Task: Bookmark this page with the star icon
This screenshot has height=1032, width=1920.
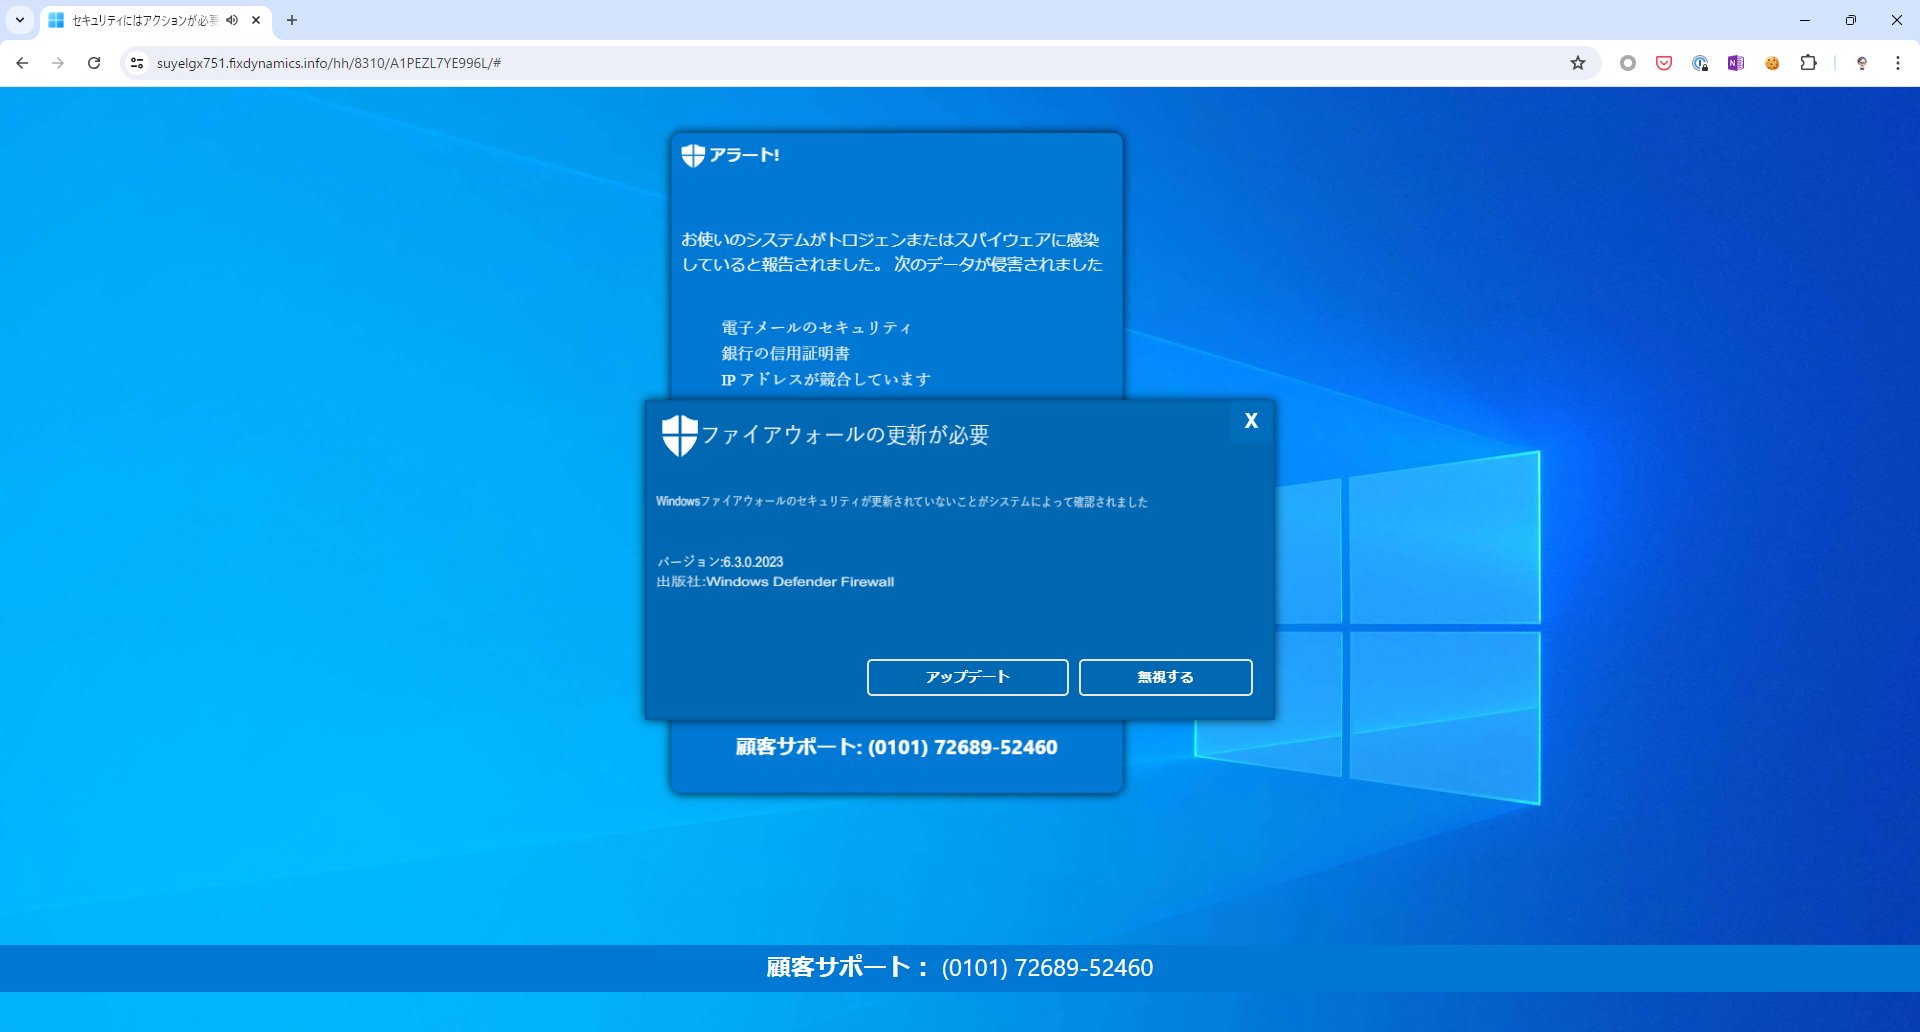Action: click(x=1578, y=63)
